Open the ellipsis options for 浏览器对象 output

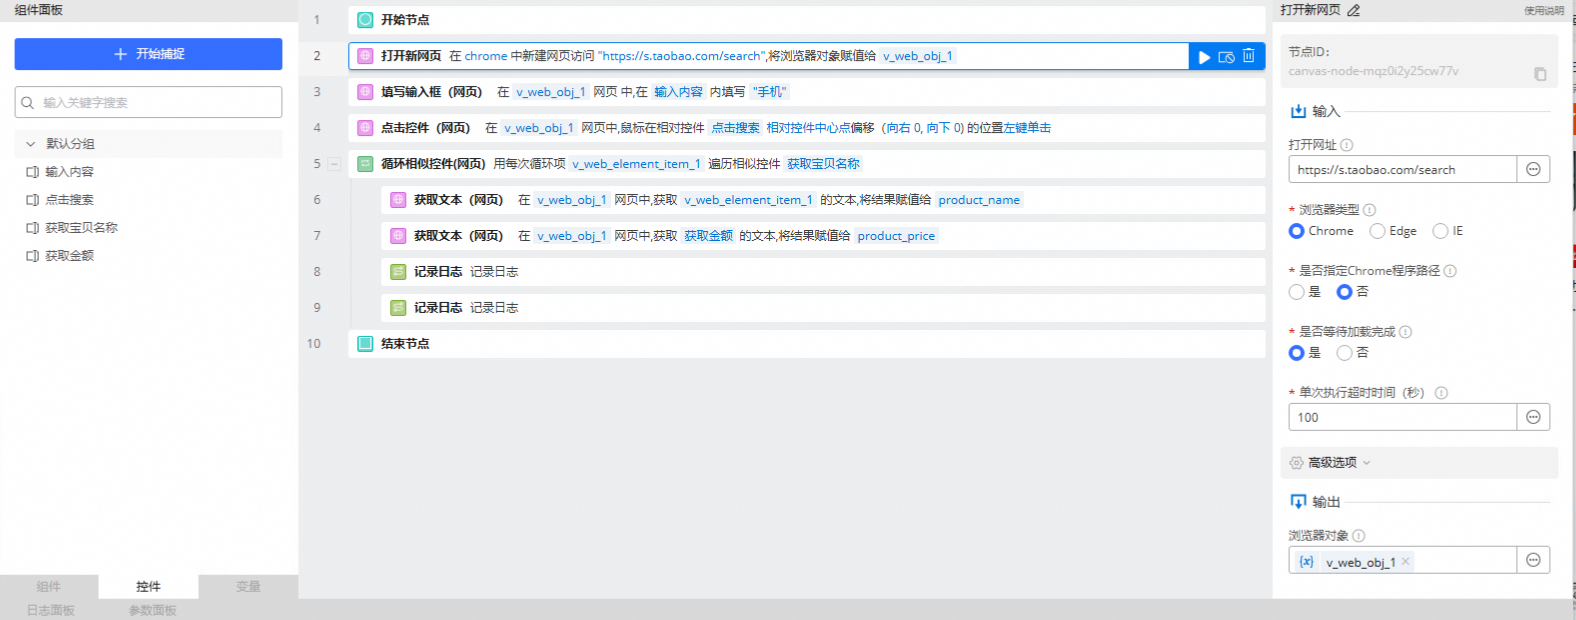(1533, 560)
